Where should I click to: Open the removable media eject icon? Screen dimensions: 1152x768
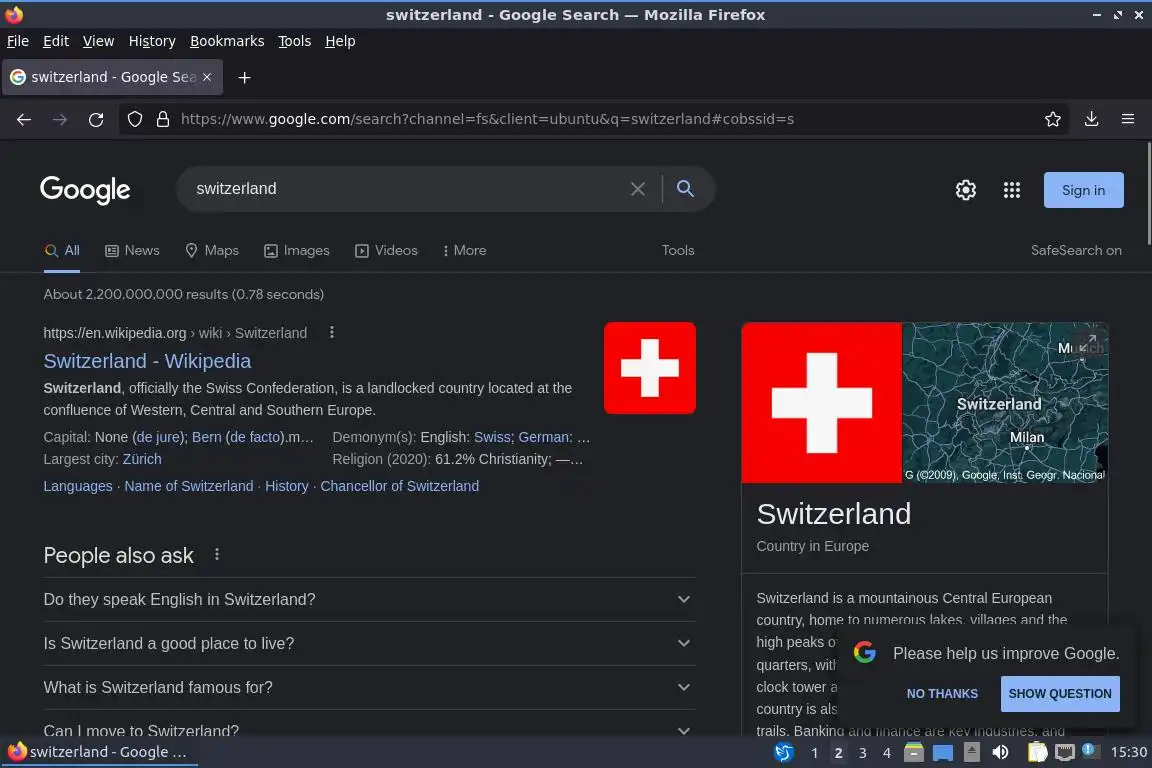[x=971, y=752]
